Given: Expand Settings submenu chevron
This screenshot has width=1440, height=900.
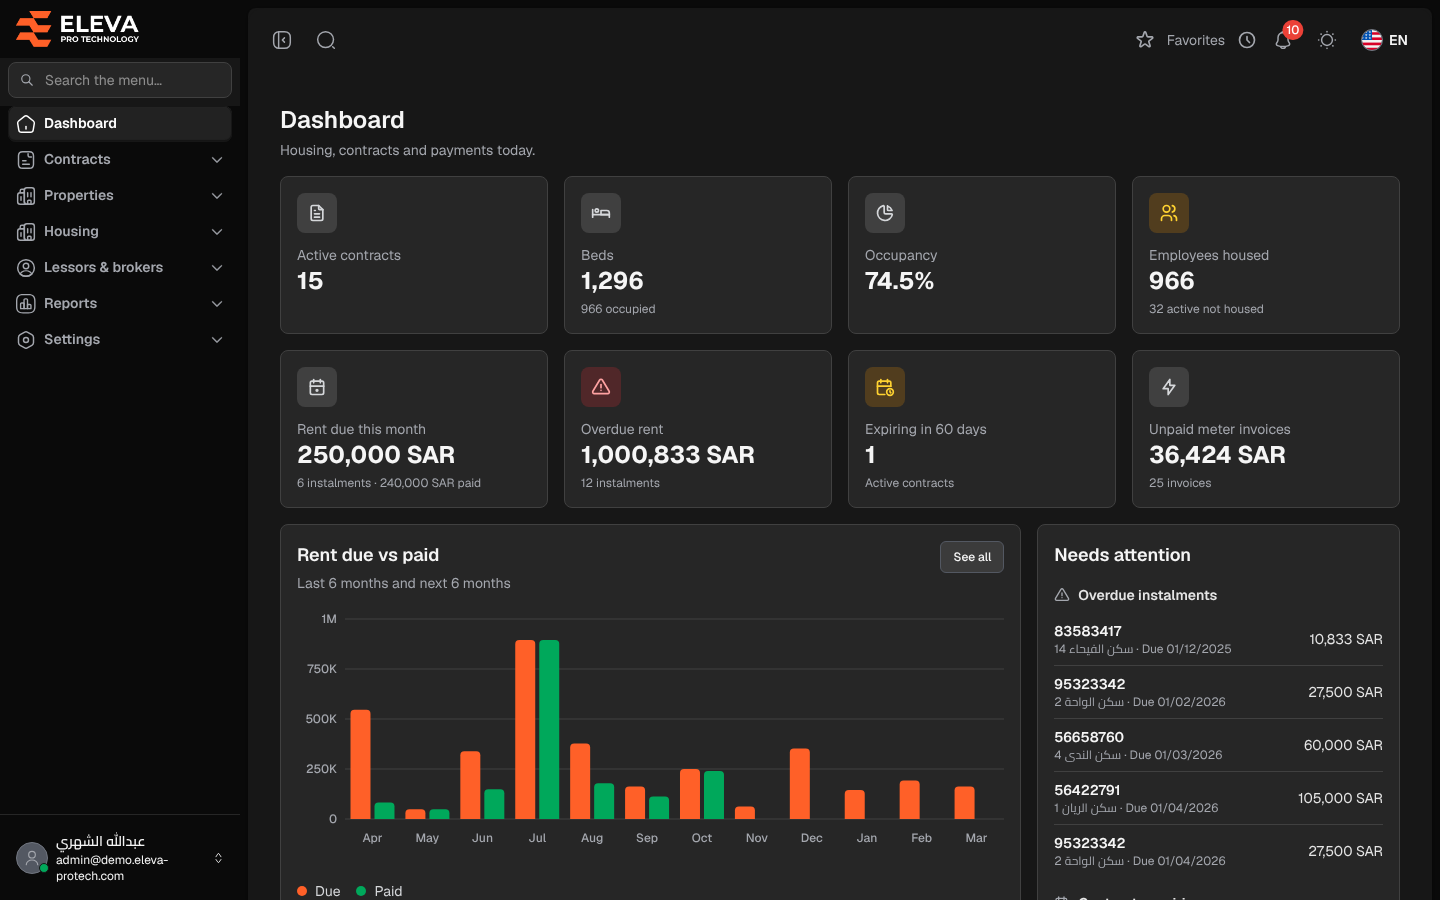Looking at the screenshot, I should click(x=217, y=340).
